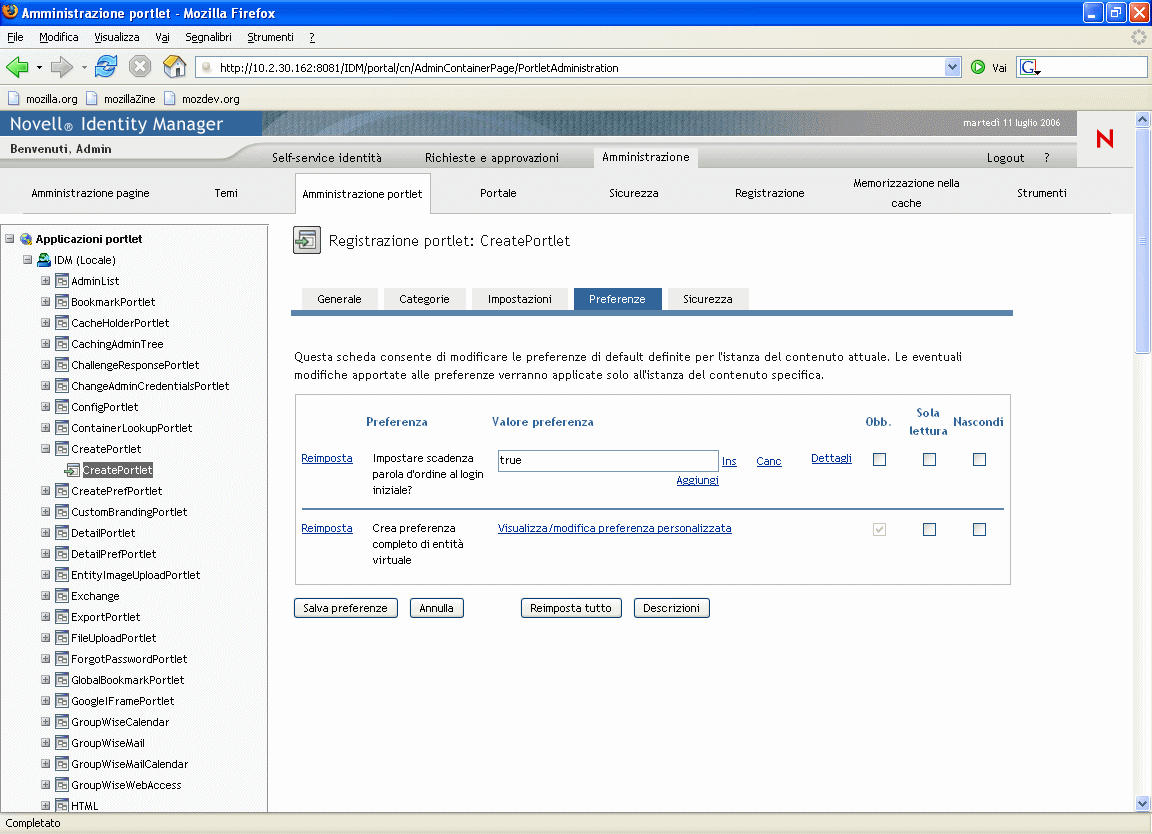
Task: Open the Sicurezza tab beside Preferenze
Action: 708,299
